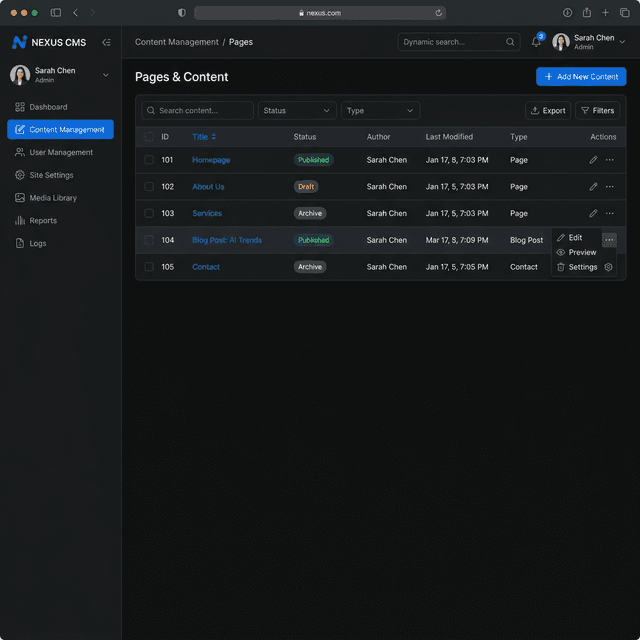The width and height of the screenshot is (640, 640).
Task: Click the Status column header
Action: point(304,137)
